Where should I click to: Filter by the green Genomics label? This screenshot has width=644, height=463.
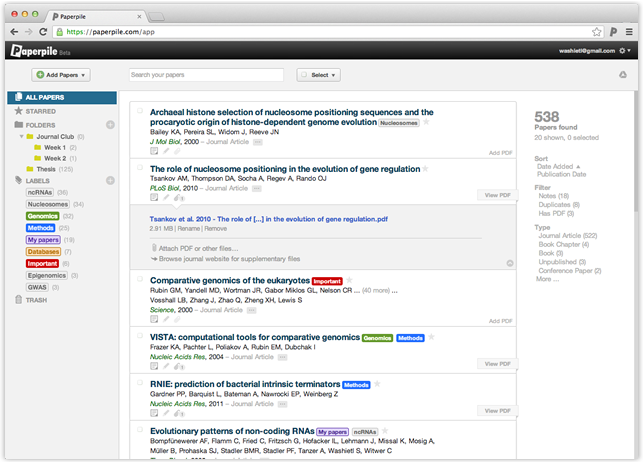43,215
